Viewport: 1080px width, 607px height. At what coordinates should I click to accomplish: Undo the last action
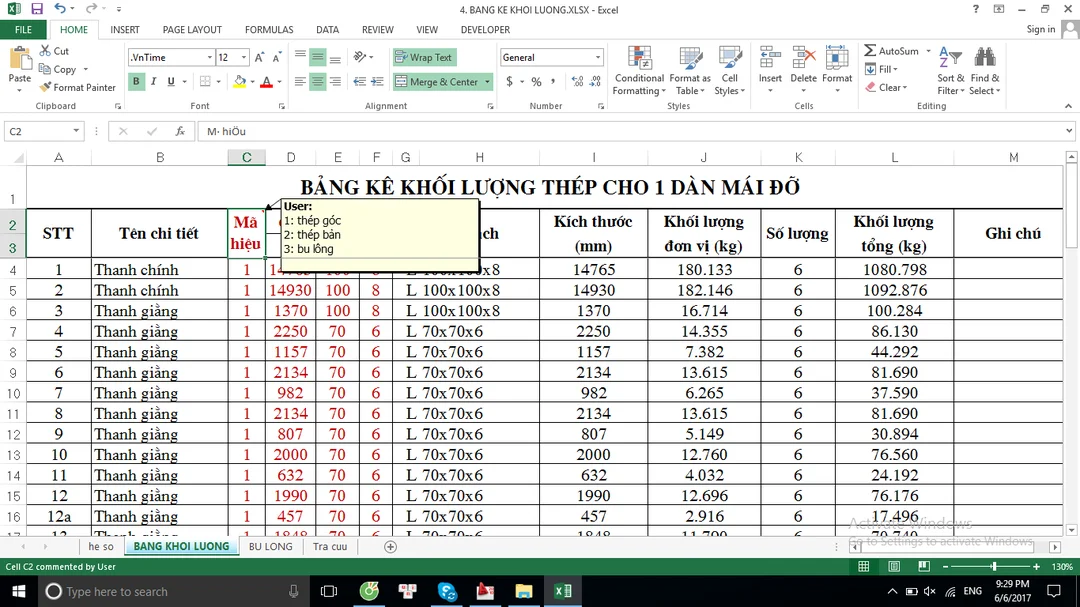[x=60, y=9]
